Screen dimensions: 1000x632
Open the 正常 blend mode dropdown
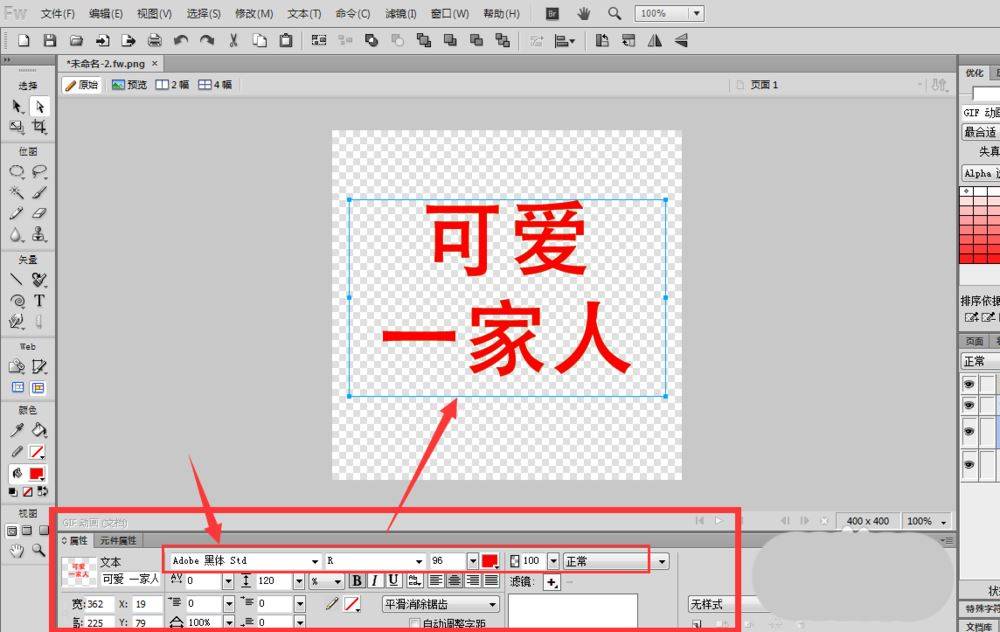662,562
